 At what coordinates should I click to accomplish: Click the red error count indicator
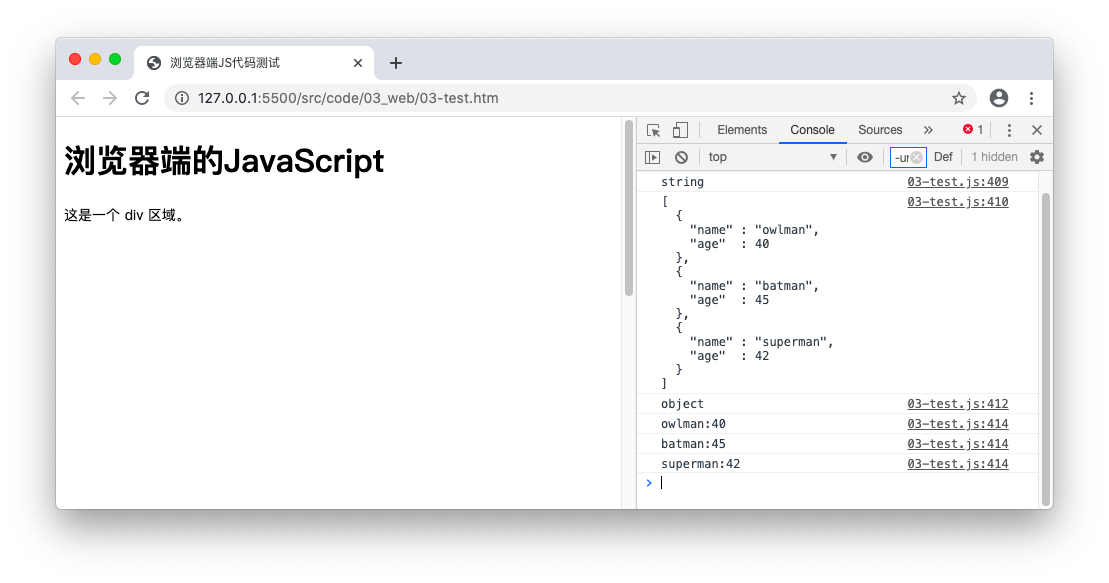click(972, 130)
